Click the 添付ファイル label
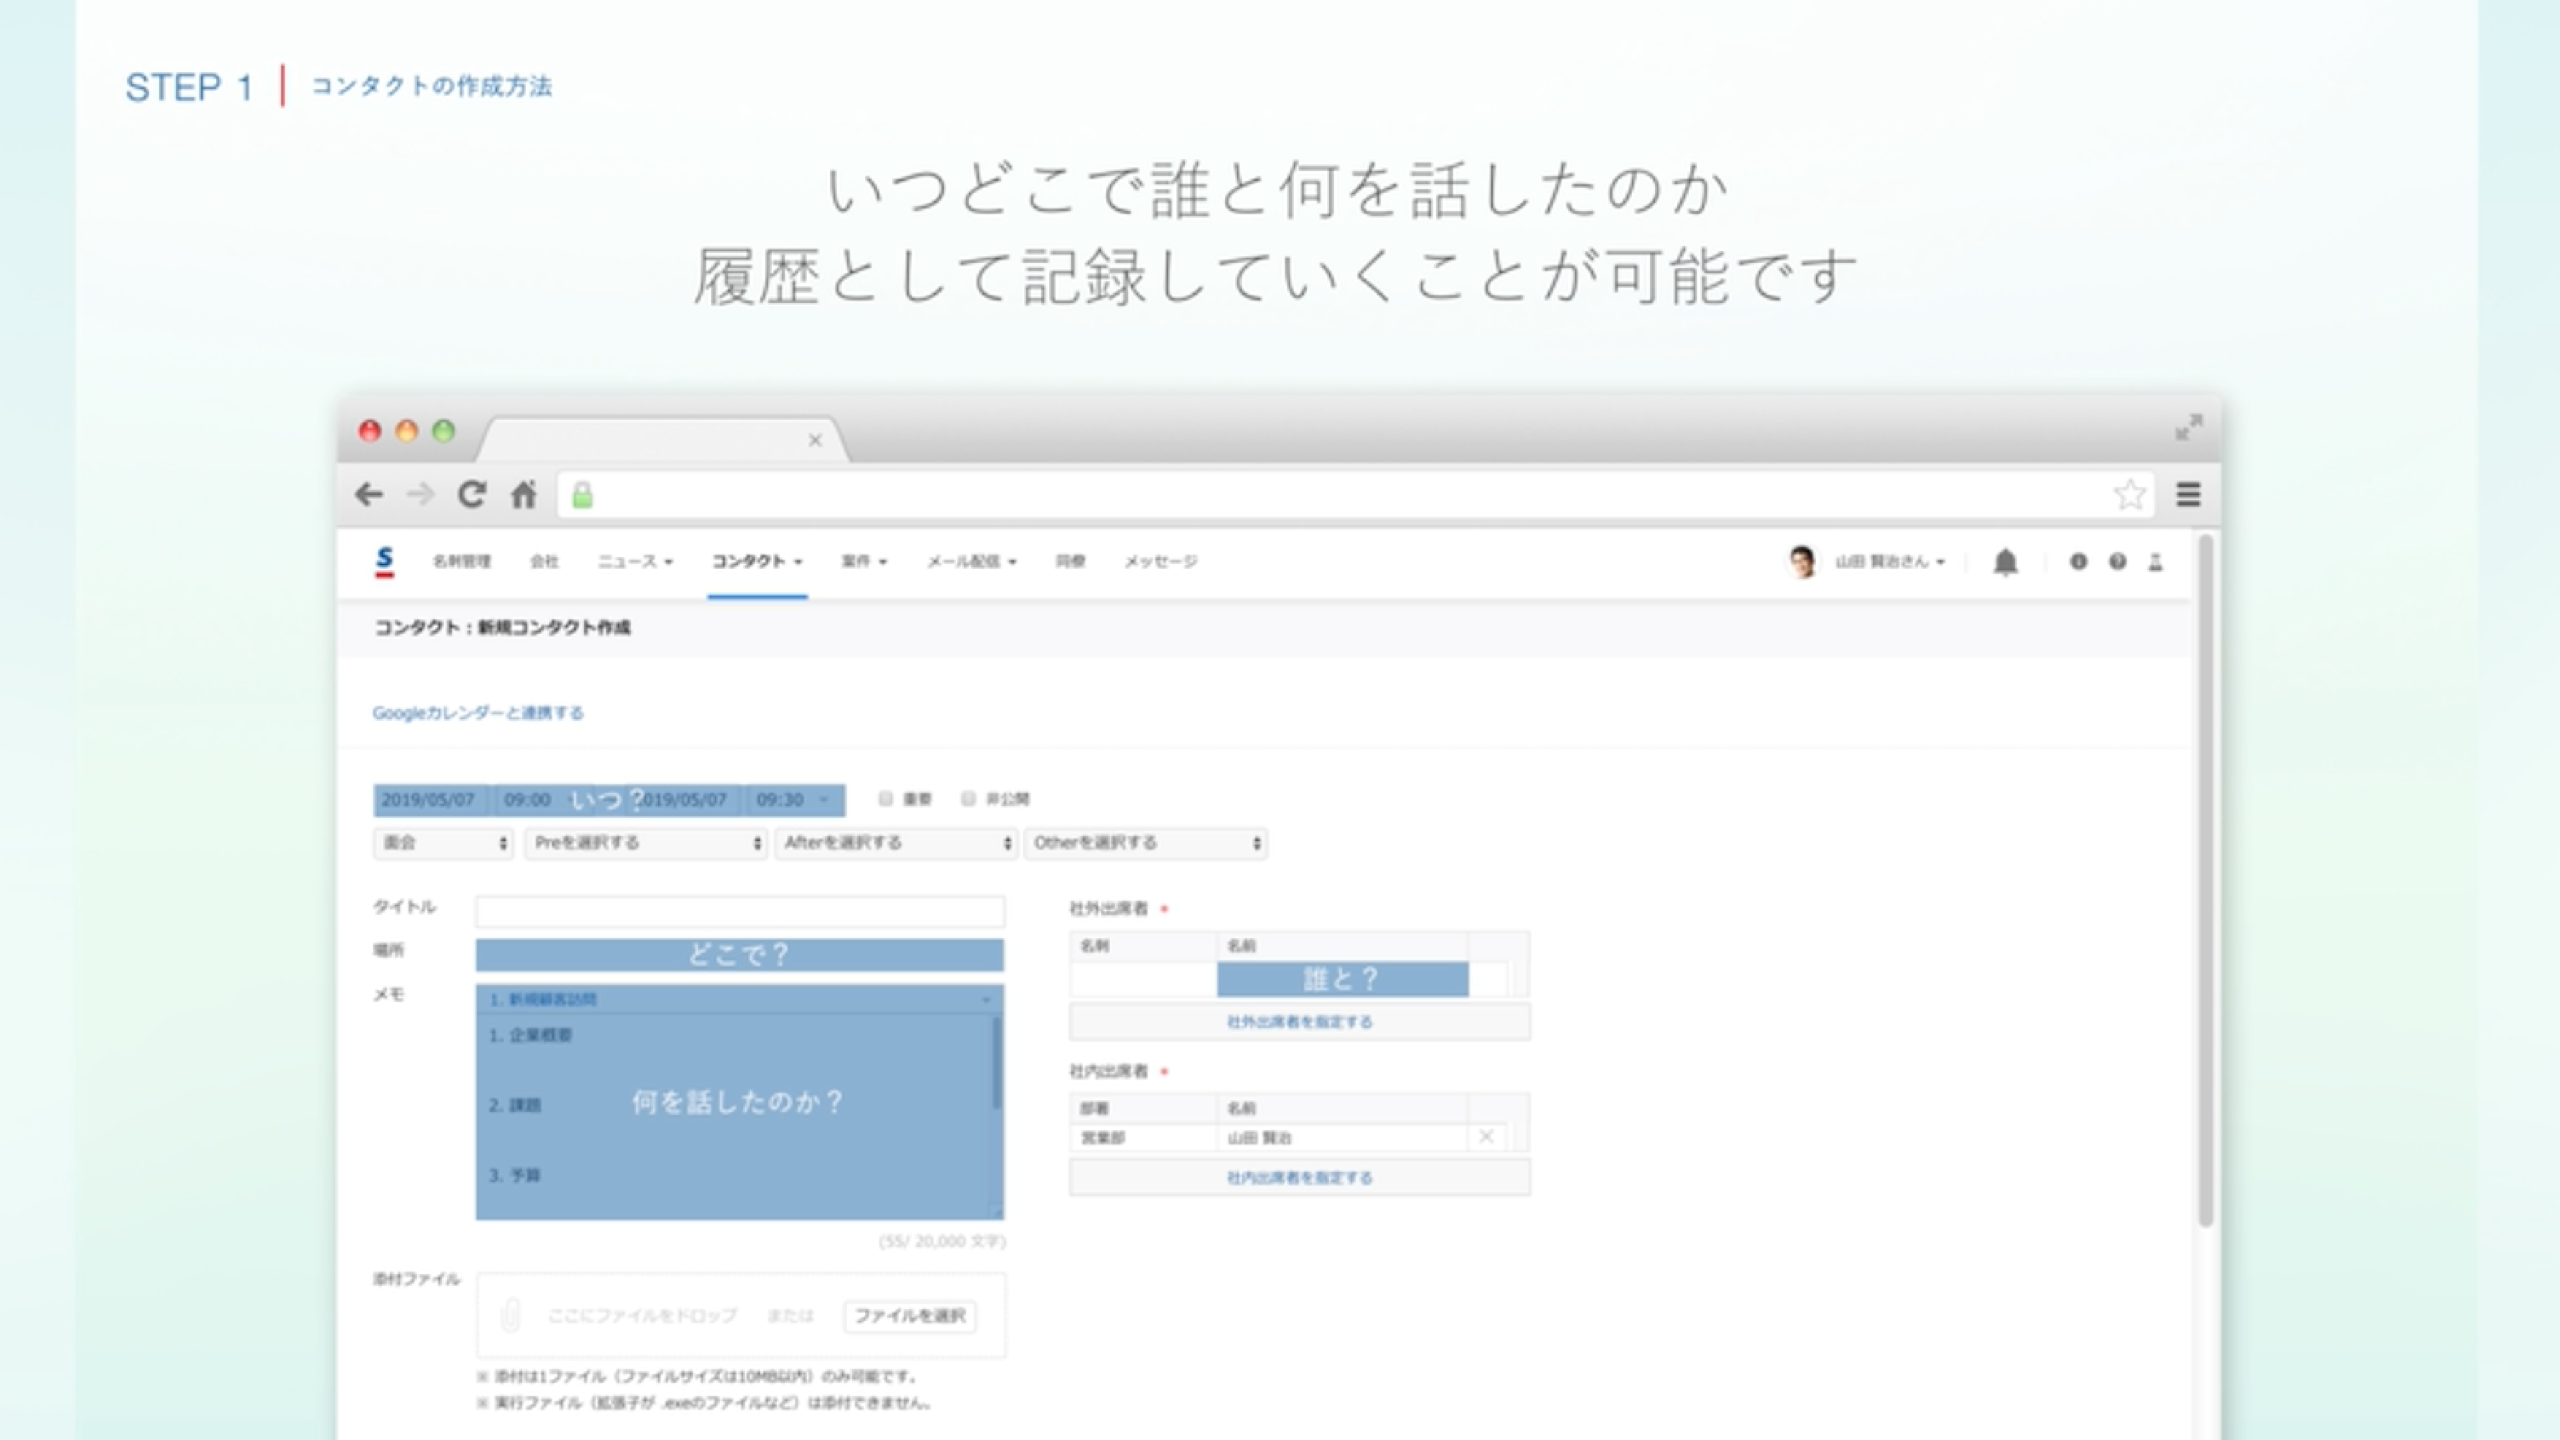The height and width of the screenshot is (1440, 2560). pyautogui.click(x=416, y=1279)
